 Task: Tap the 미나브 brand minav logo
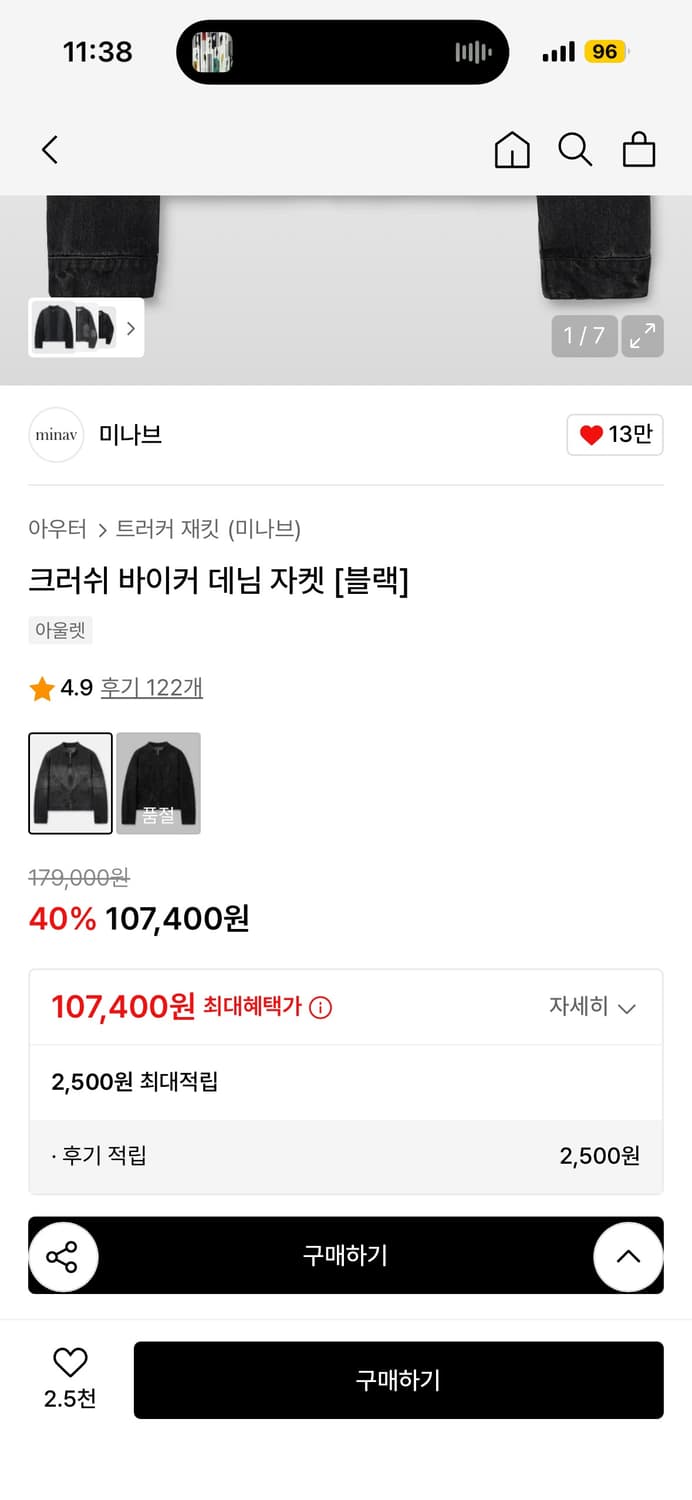point(56,435)
